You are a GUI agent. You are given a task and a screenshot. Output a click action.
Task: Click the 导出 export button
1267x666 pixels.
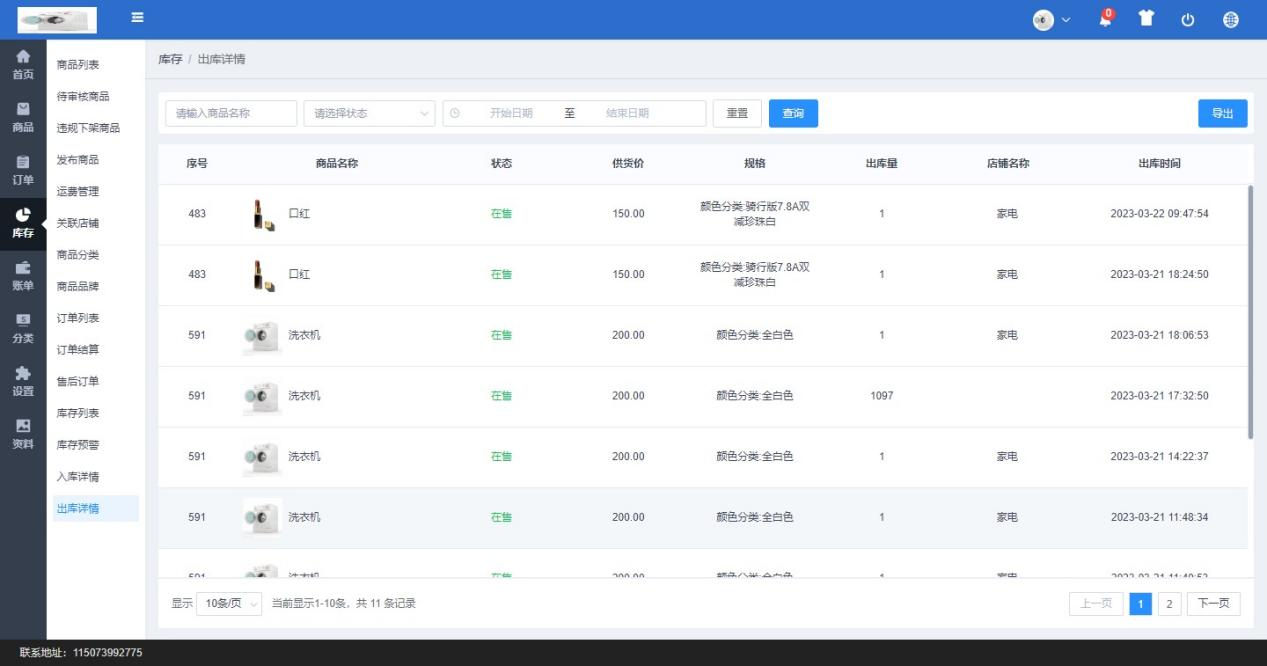[x=1222, y=113]
